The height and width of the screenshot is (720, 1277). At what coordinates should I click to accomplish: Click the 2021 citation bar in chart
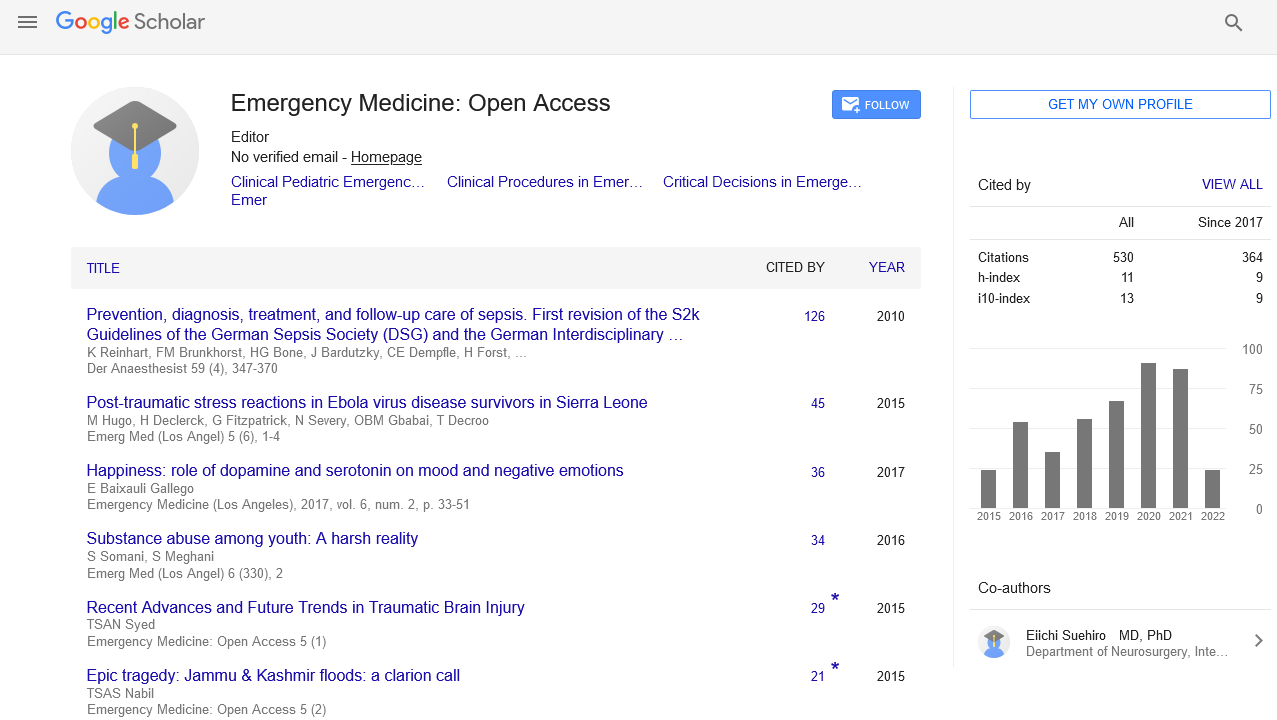point(1180,438)
